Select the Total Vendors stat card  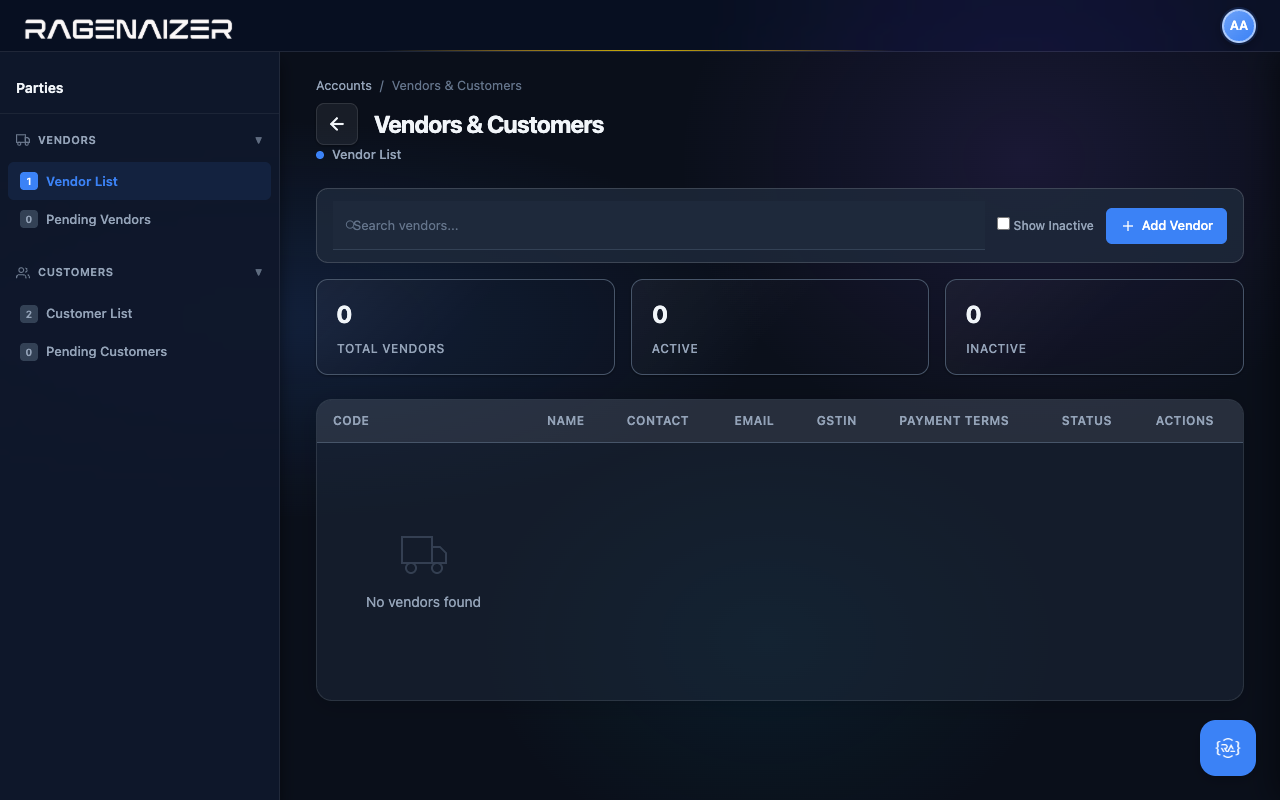coord(465,327)
